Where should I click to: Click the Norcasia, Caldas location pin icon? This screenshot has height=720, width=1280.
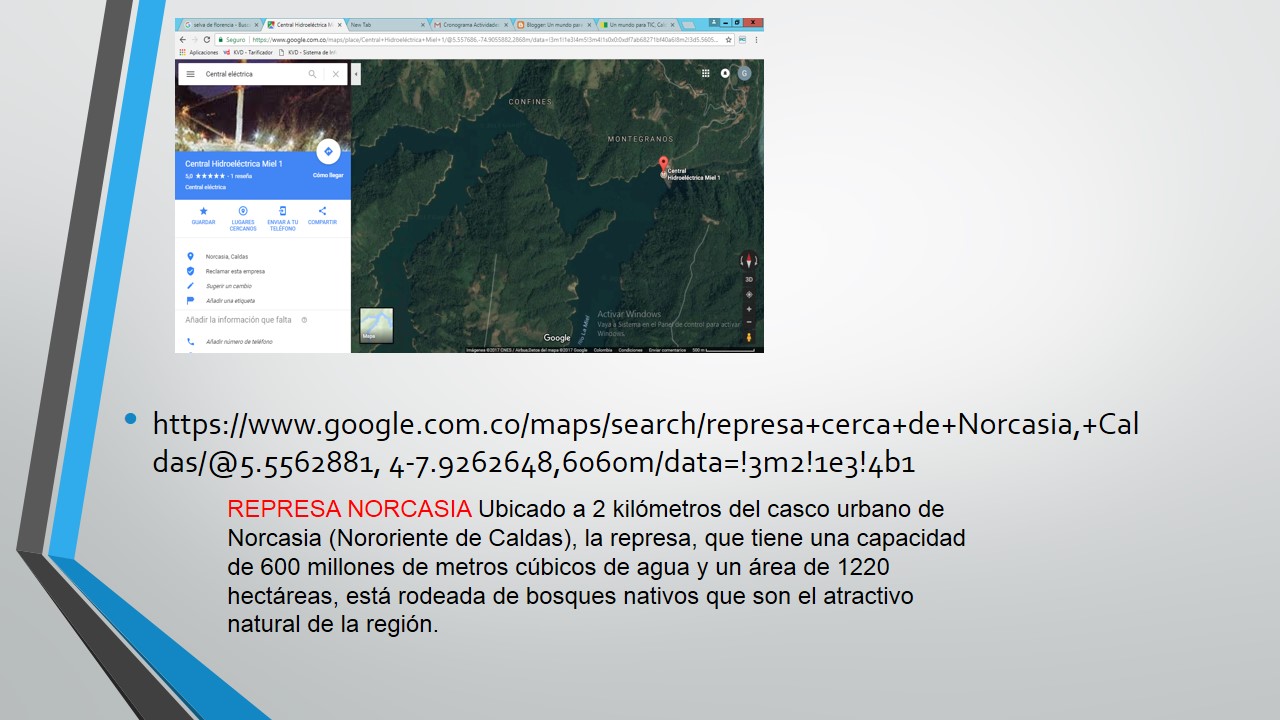point(190,256)
